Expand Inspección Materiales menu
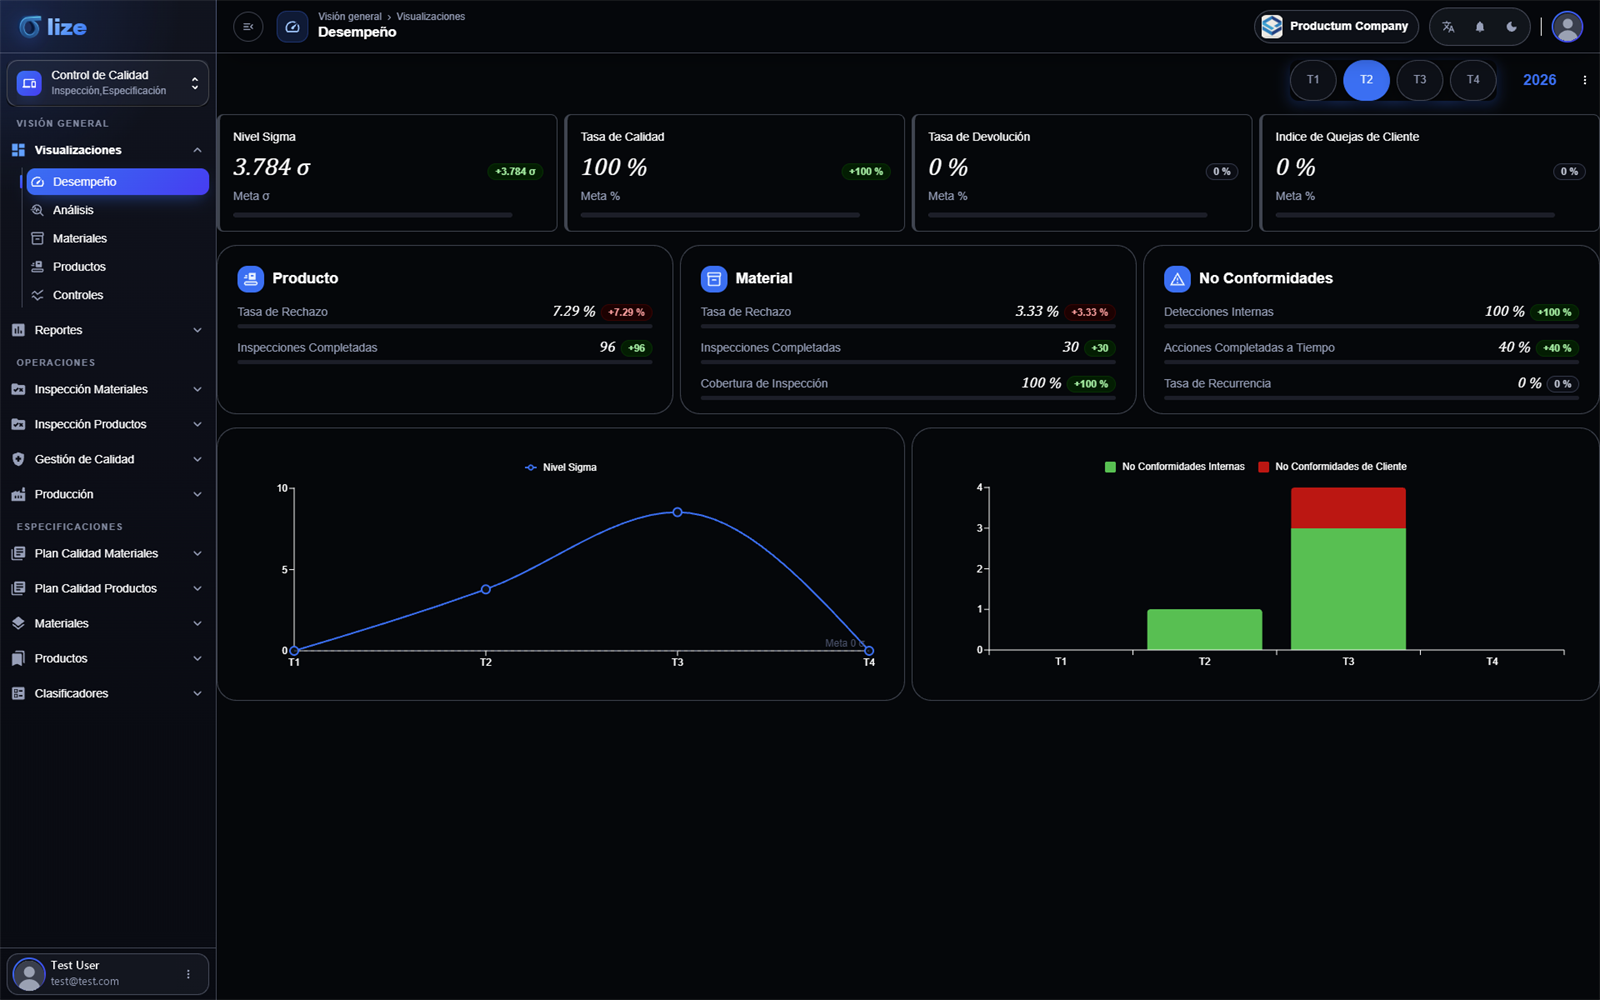The width and height of the screenshot is (1600, 1000). tap(108, 389)
